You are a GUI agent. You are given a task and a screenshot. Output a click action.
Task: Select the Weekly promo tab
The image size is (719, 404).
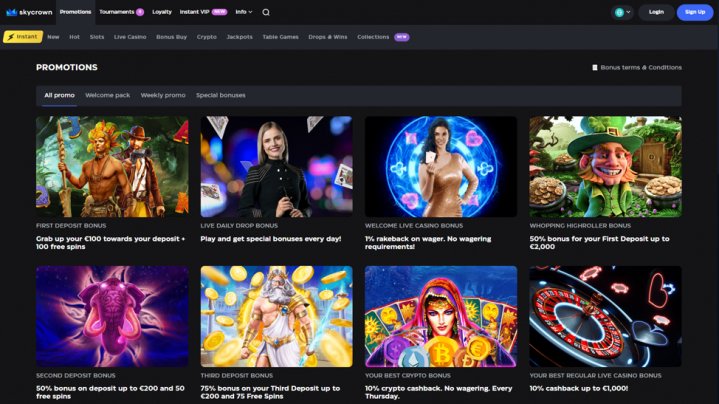tap(162, 95)
